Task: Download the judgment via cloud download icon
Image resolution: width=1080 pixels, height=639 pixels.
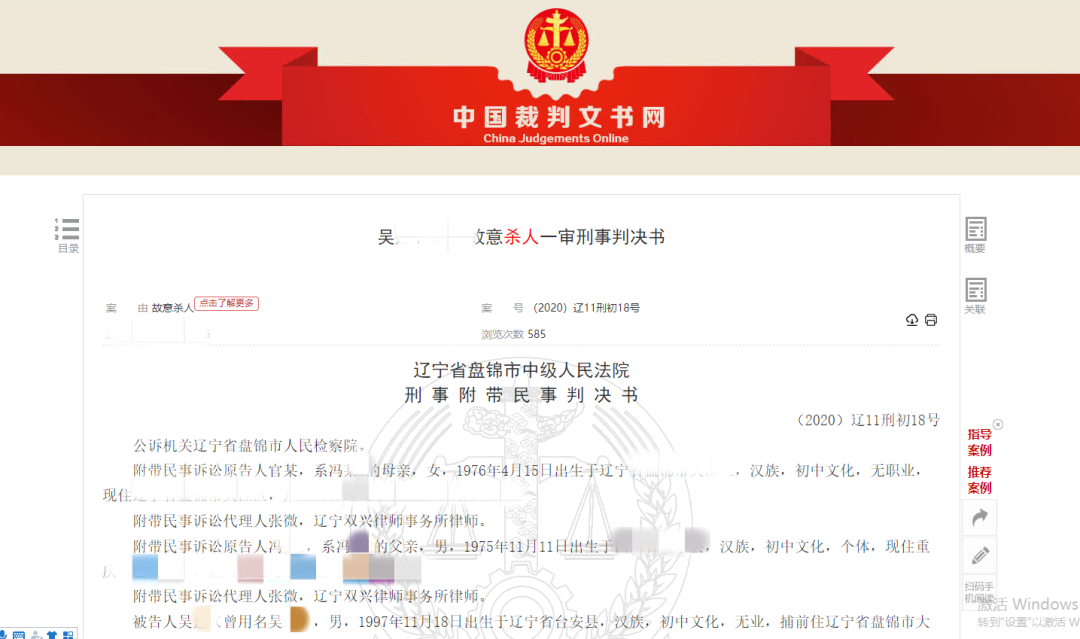Action: click(x=912, y=320)
